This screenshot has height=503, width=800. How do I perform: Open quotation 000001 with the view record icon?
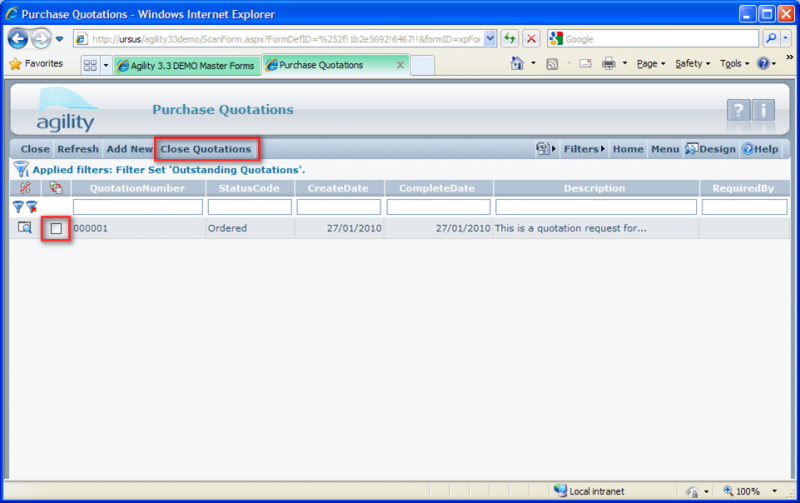coord(24,228)
